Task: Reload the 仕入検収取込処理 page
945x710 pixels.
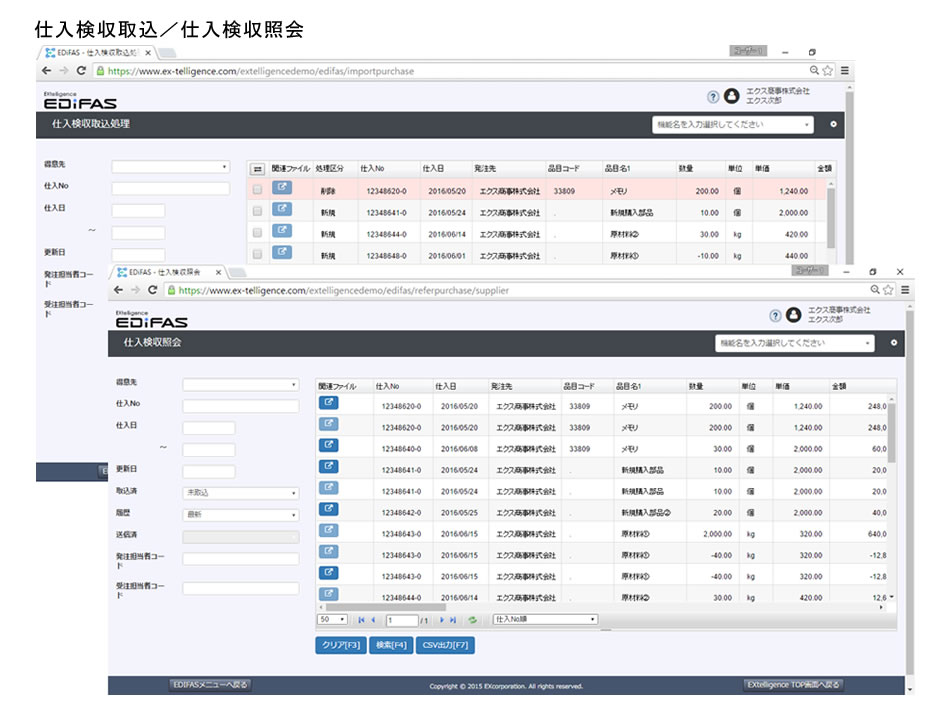Action: pos(81,71)
